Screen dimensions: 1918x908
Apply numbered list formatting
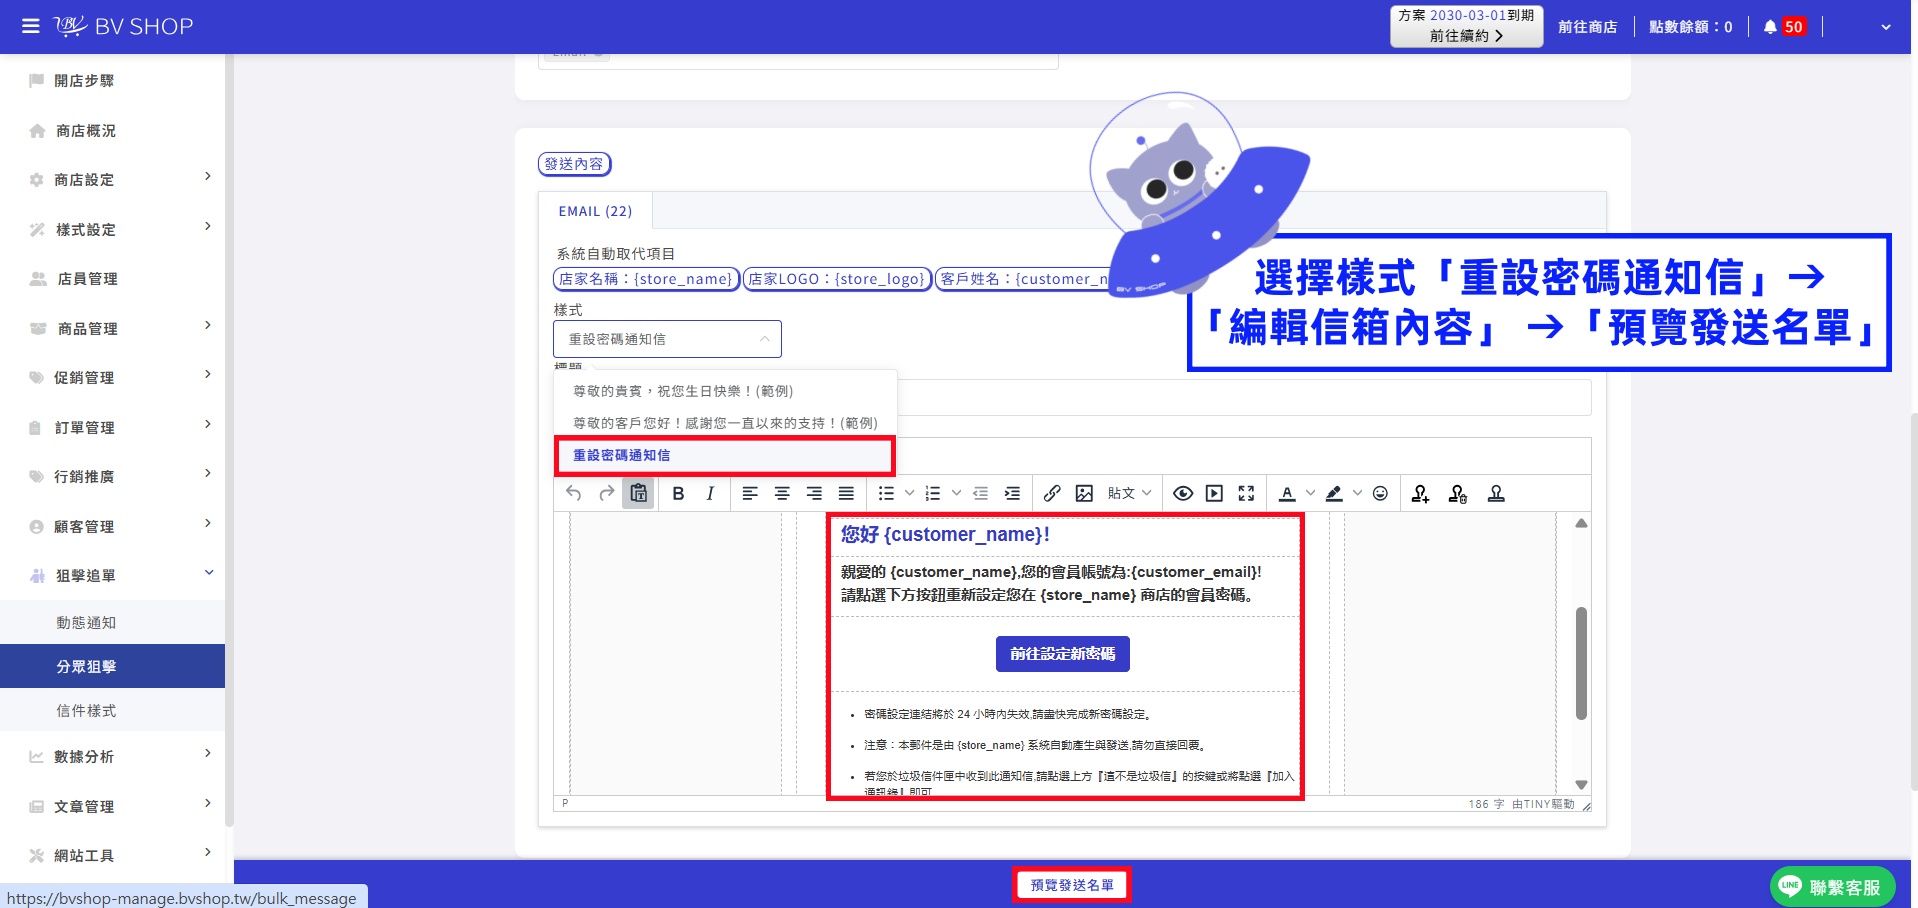(x=933, y=493)
